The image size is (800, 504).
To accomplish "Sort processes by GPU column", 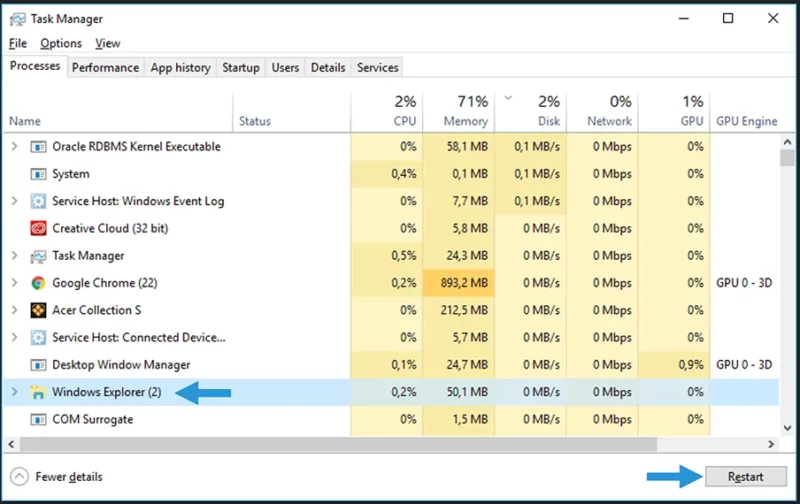I will point(674,112).
